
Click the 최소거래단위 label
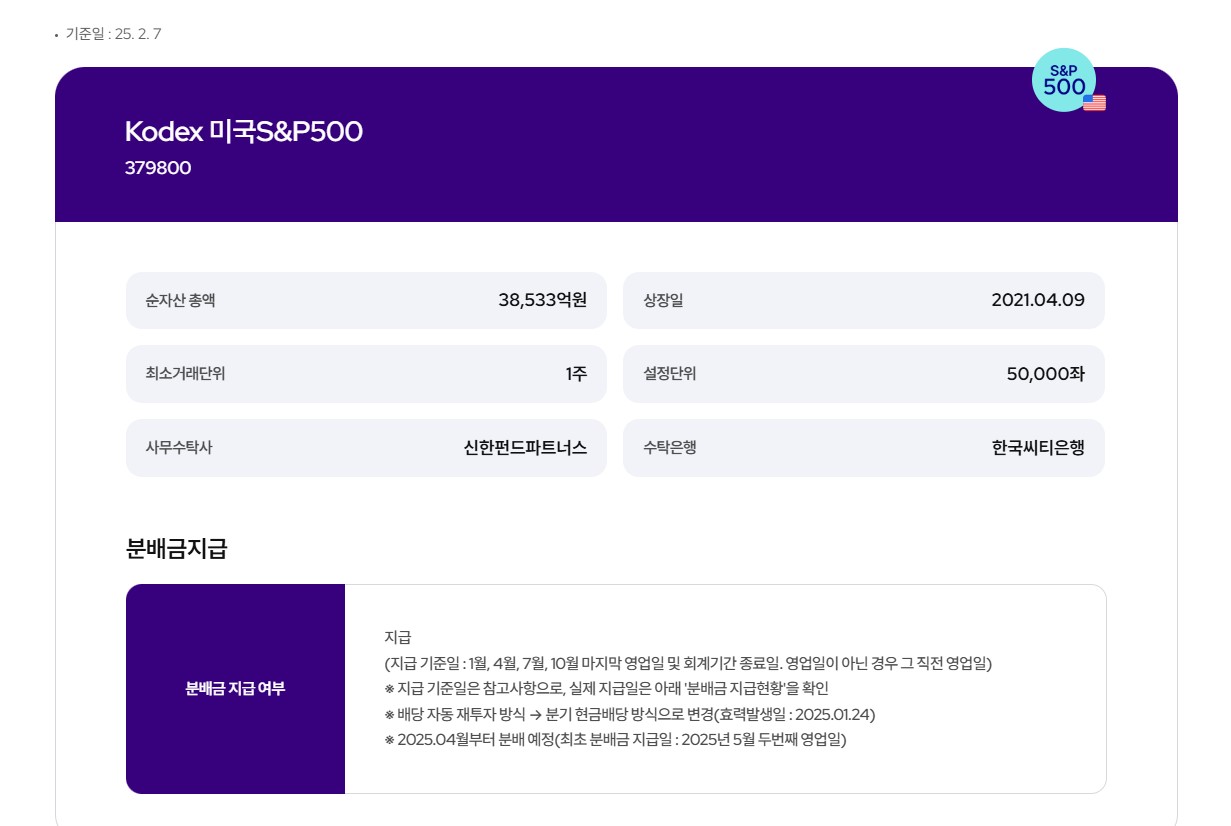(x=185, y=373)
